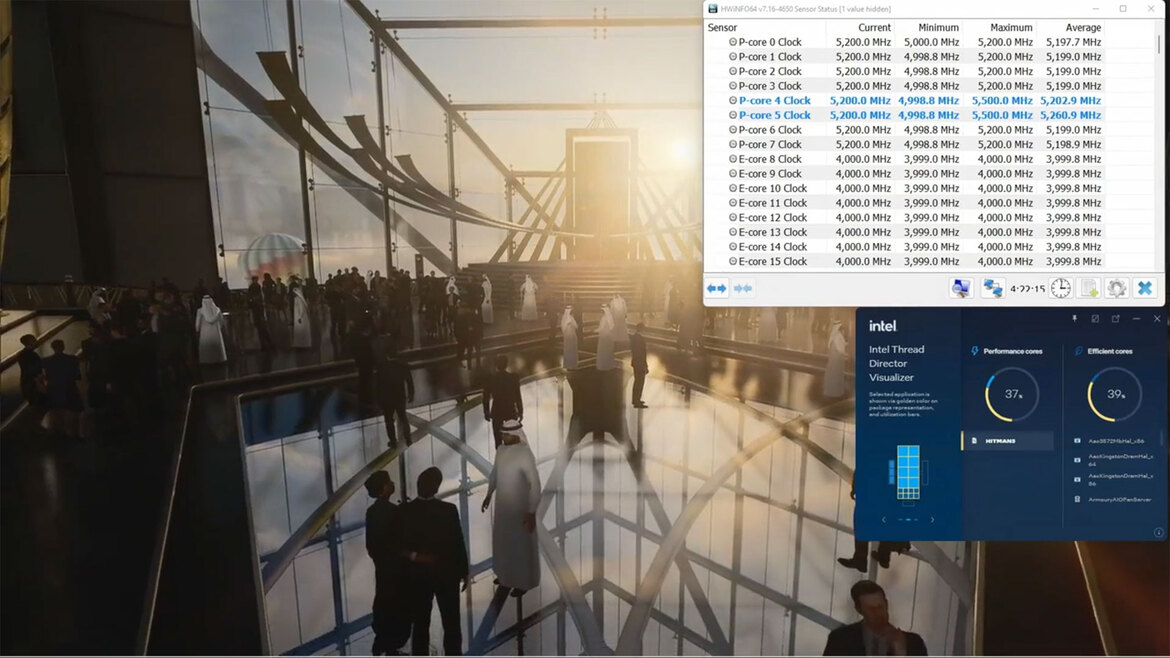
Task: Click the HITMAN3 file icon
Action: tap(974, 441)
